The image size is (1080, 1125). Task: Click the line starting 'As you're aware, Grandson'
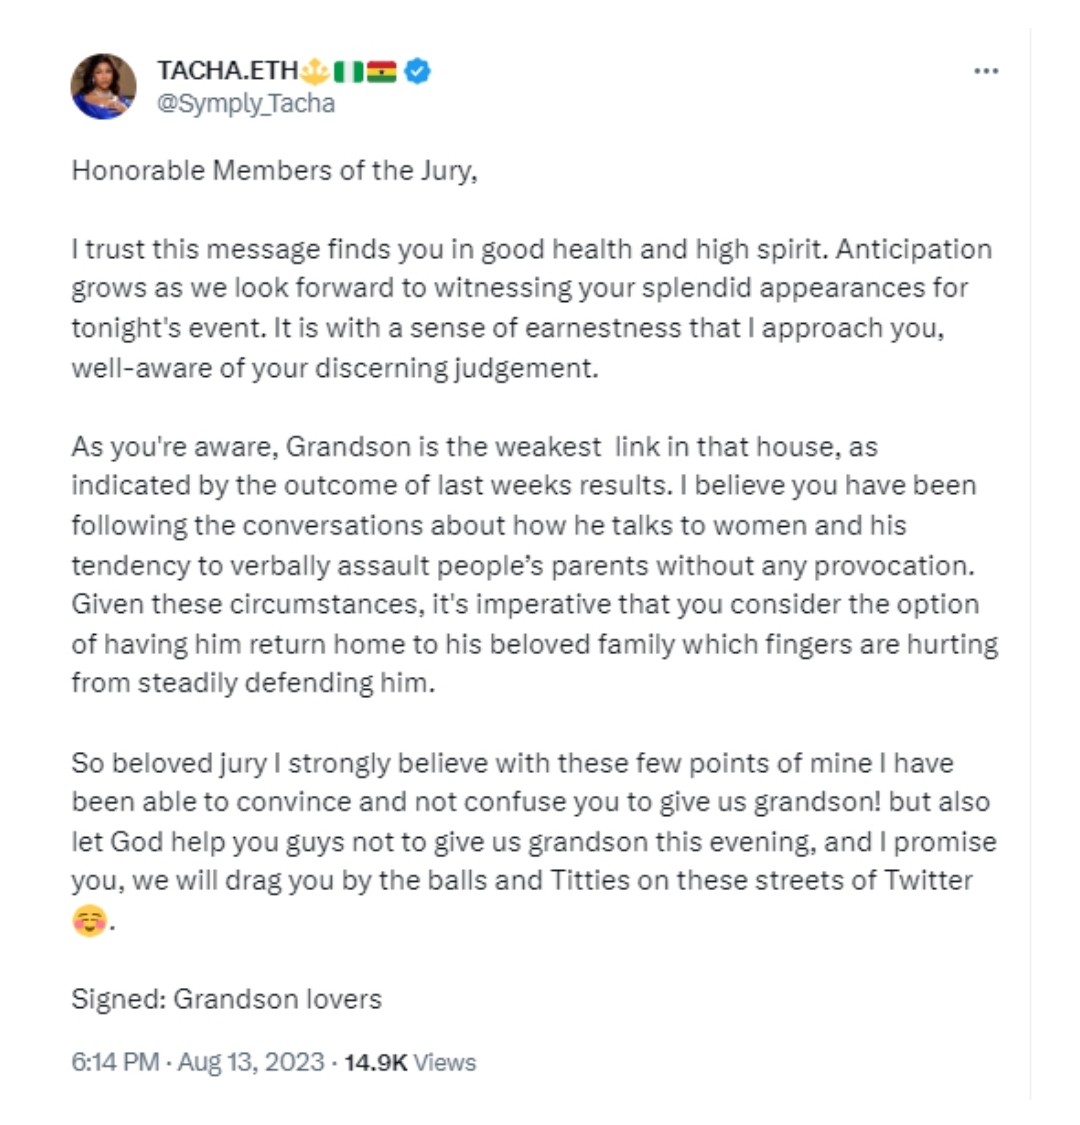pos(474,447)
